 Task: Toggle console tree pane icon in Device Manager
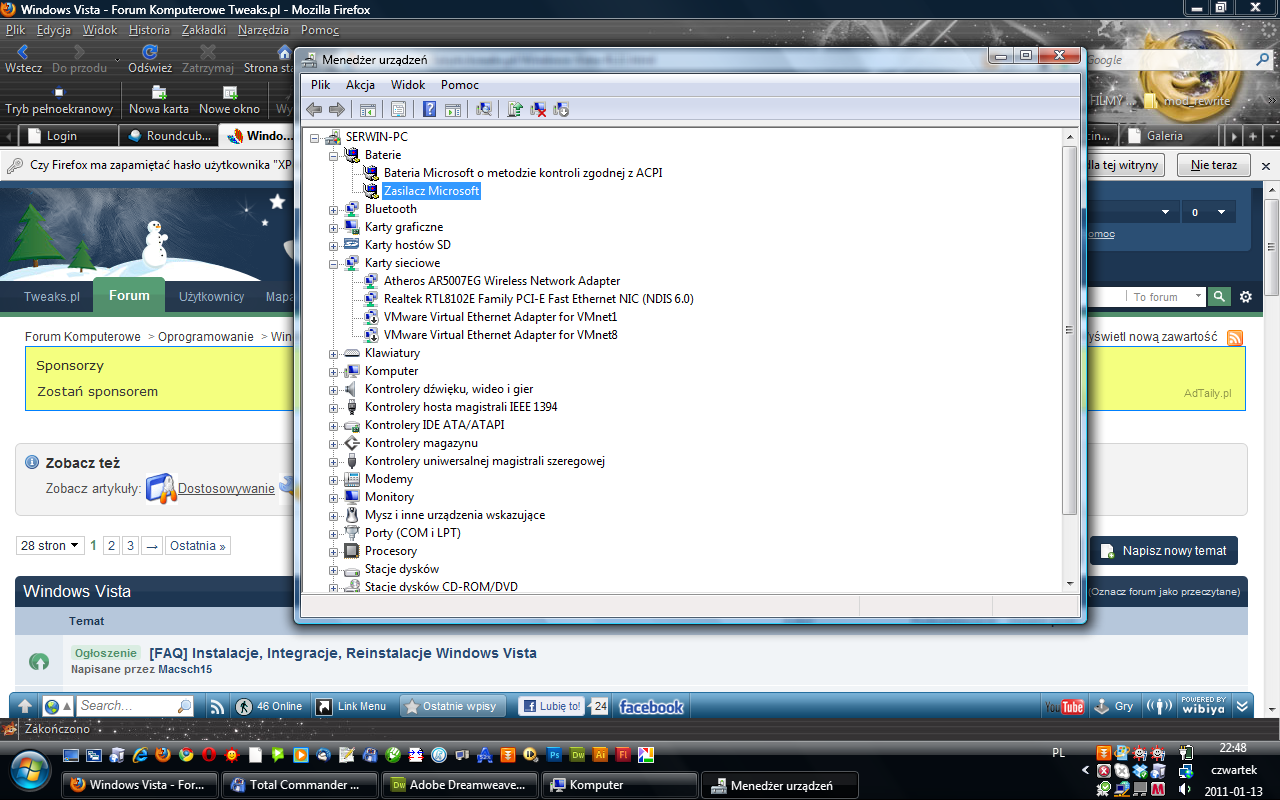(x=367, y=109)
